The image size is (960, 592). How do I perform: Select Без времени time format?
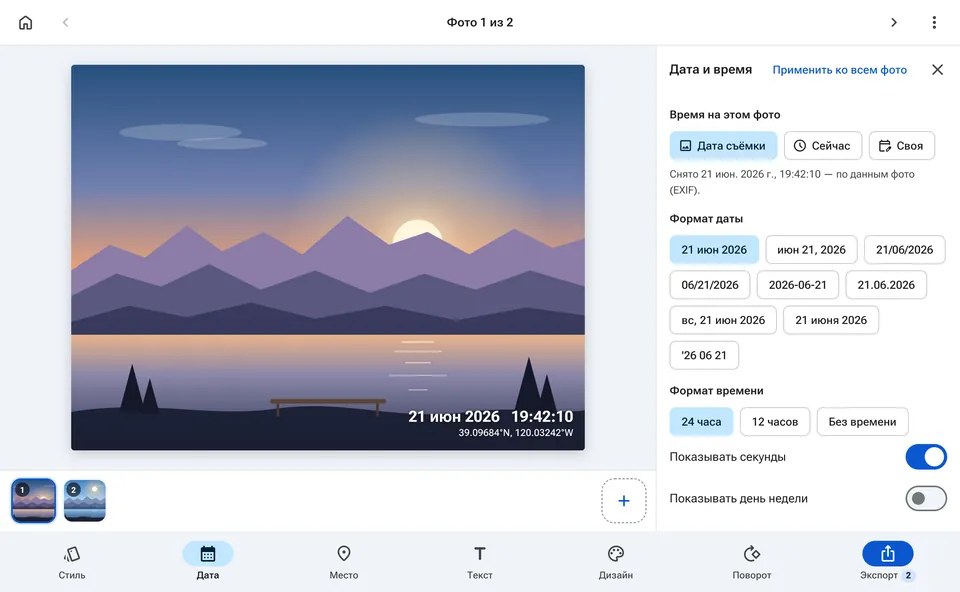coord(862,422)
